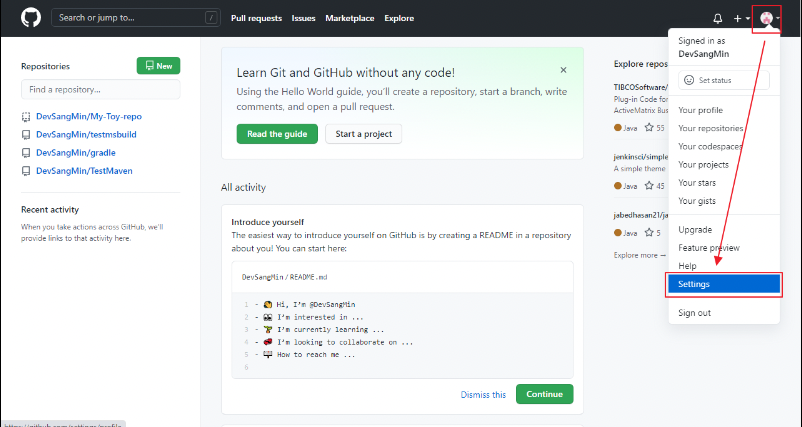Click the star icon showing 45

click(649, 186)
